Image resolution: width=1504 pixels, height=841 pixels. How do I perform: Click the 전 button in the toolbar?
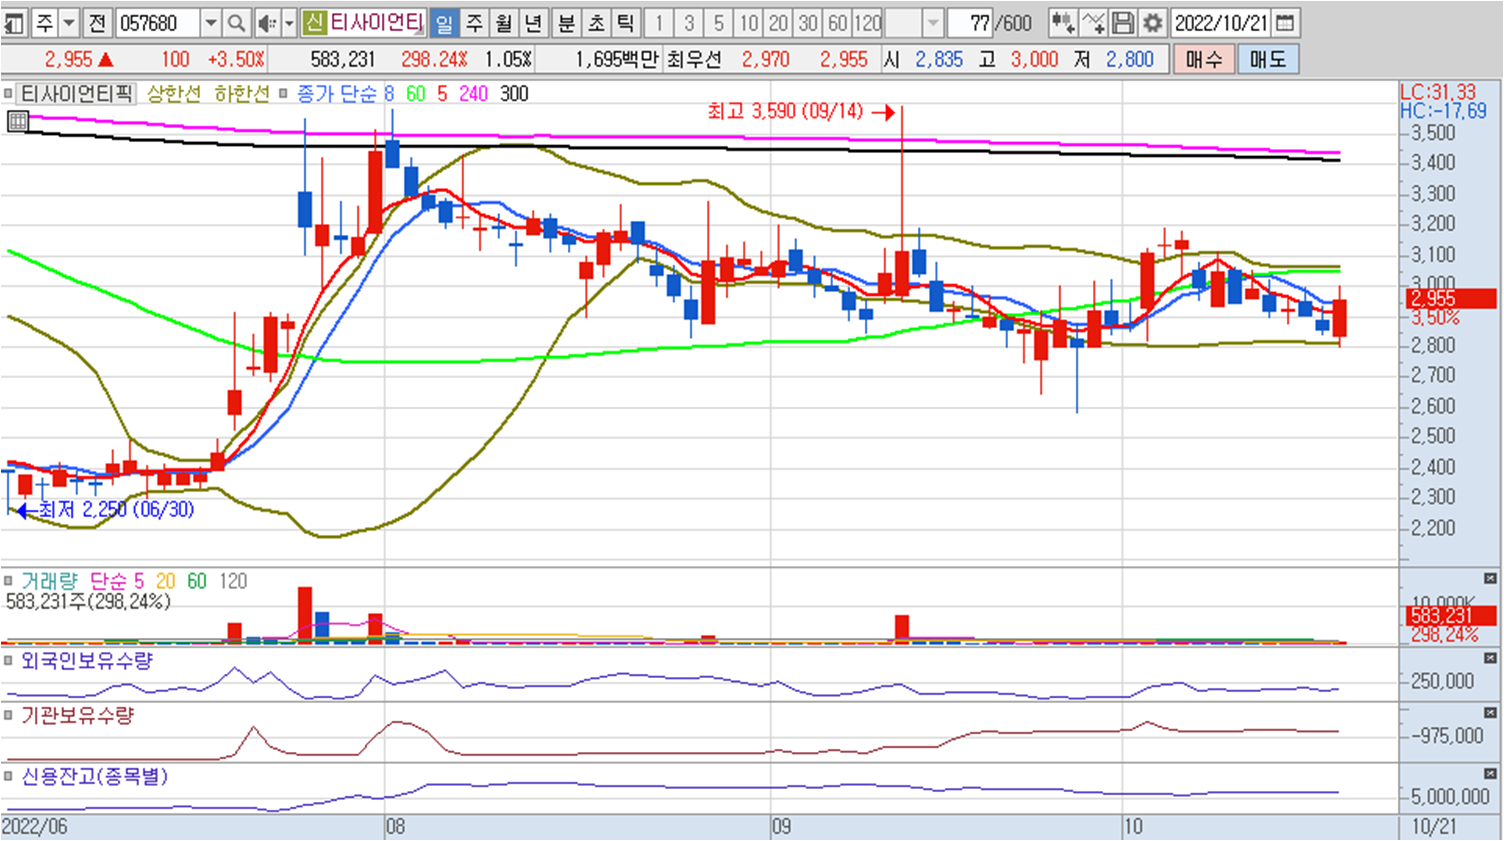[x=97, y=22]
